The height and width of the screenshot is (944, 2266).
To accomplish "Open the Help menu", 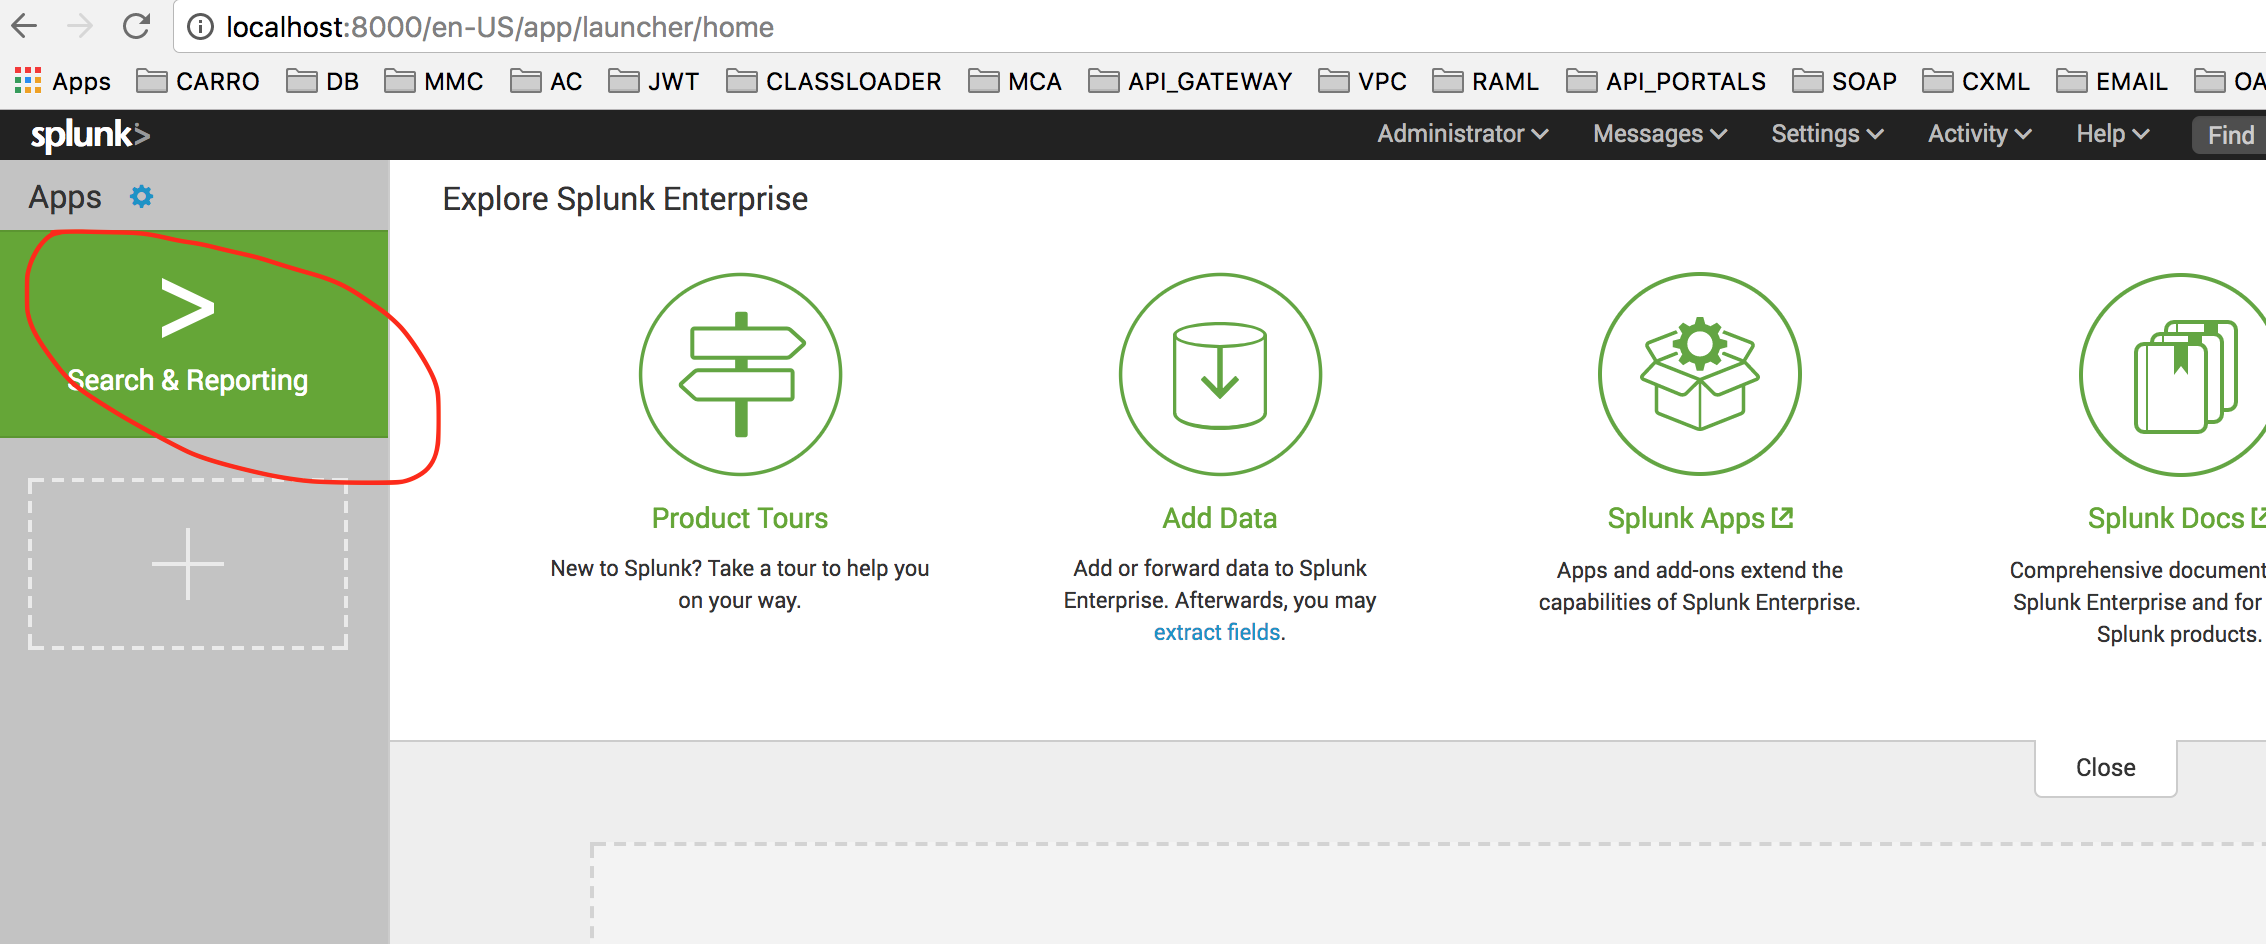I will click(x=2112, y=134).
